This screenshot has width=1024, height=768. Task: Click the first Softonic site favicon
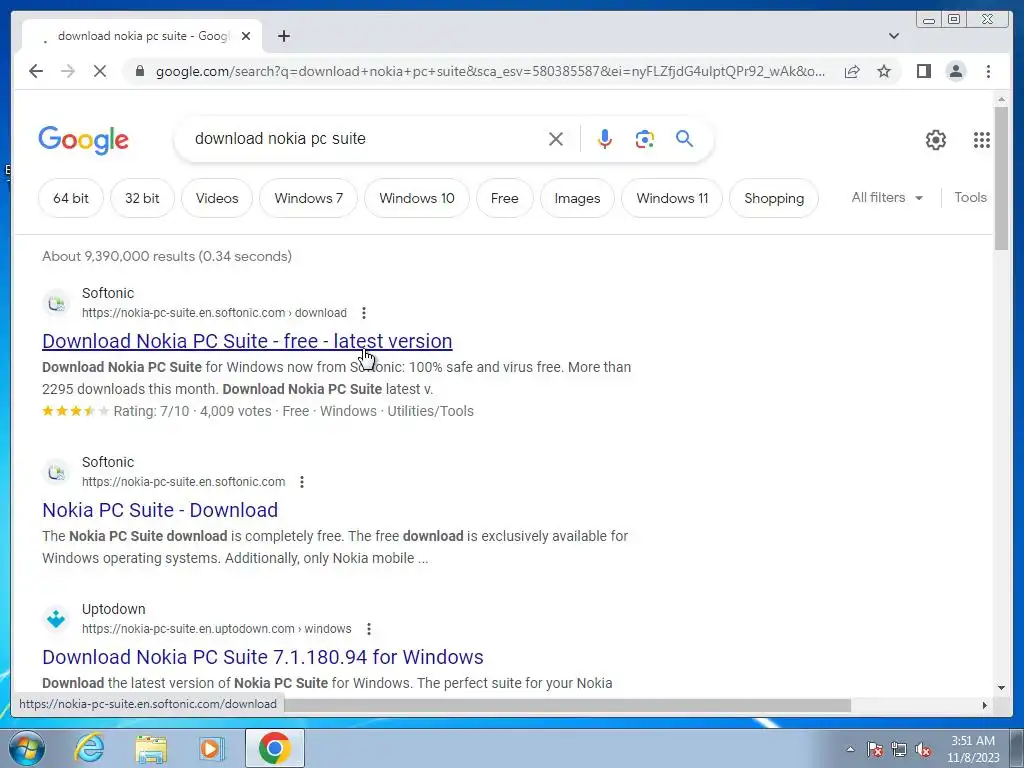tap(56, 303)
